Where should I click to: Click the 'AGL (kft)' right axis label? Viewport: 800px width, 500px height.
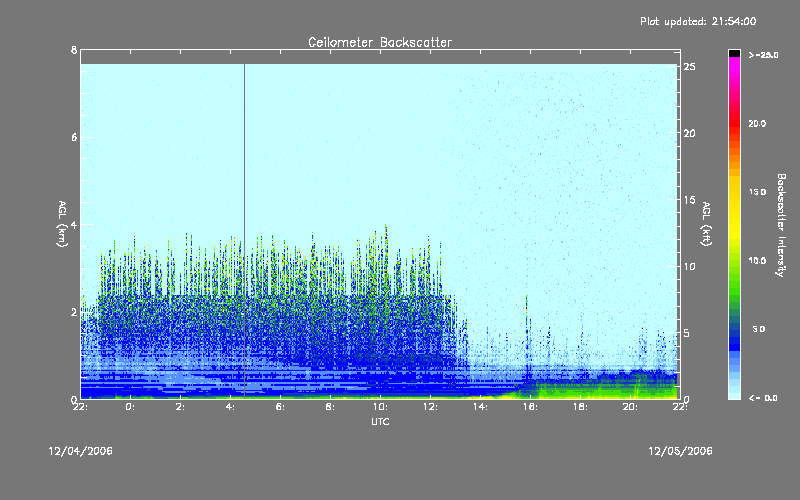(706, 224)
